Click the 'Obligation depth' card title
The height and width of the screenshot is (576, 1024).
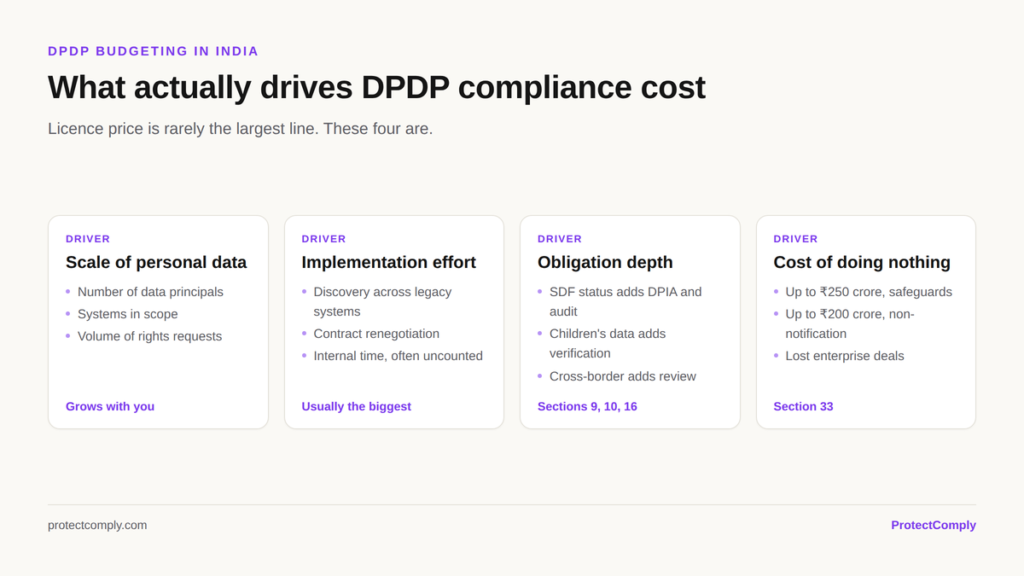click(x=605, y=262)
